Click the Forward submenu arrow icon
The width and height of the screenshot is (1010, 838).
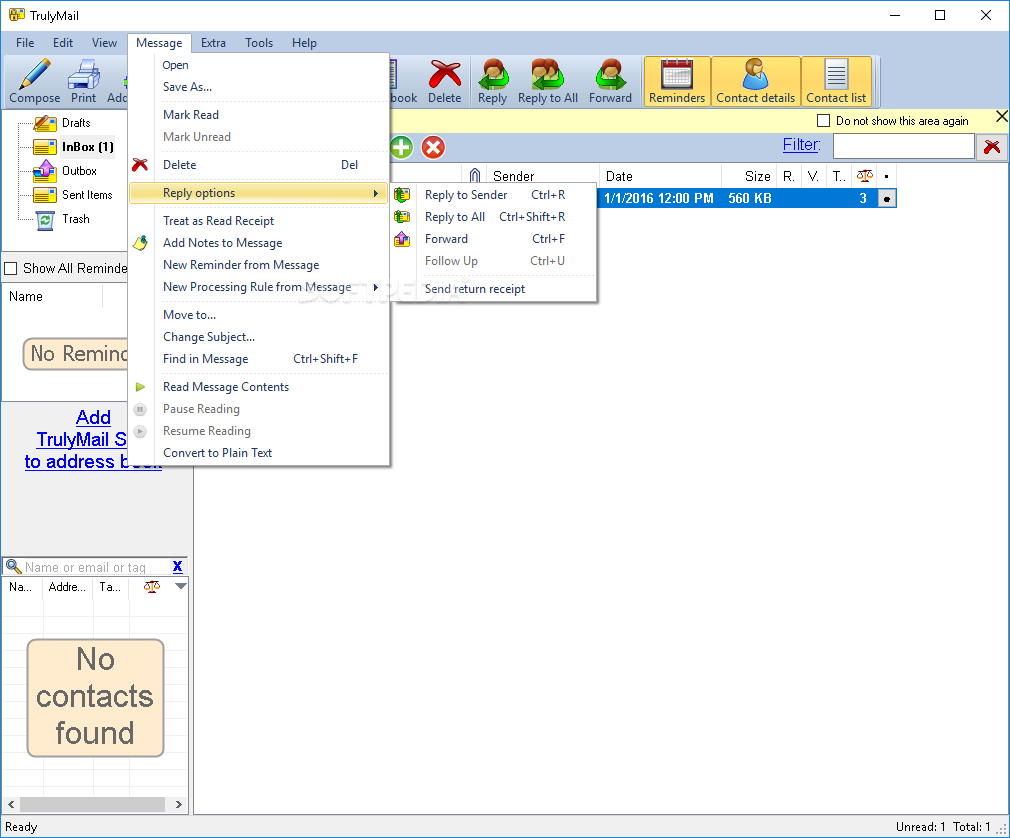(402, 239)
